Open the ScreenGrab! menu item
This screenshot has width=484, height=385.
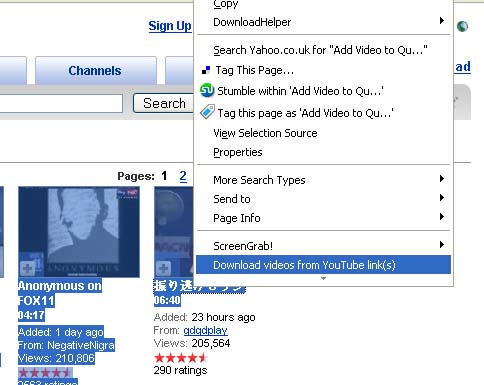click(x=323, y=246)
